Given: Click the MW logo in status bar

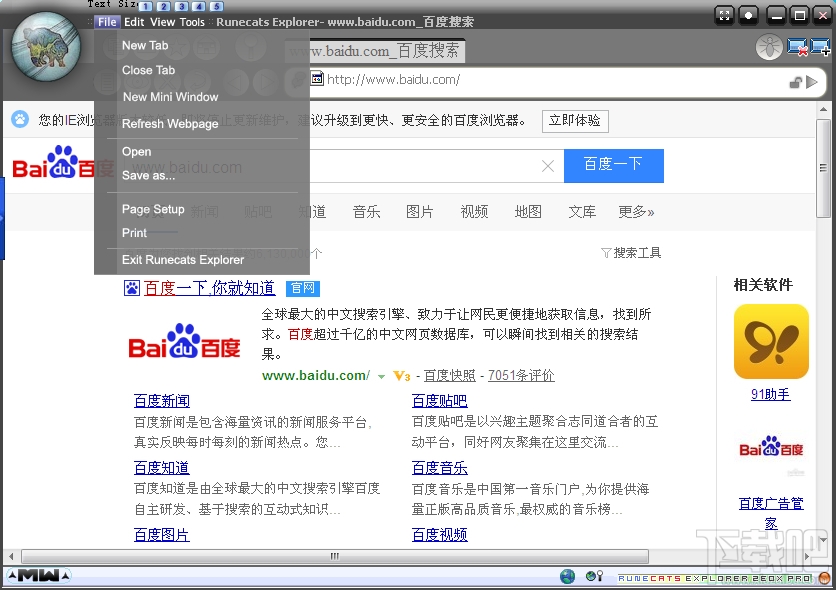Looking at the screenshot, I should click(x=38, y=576).
